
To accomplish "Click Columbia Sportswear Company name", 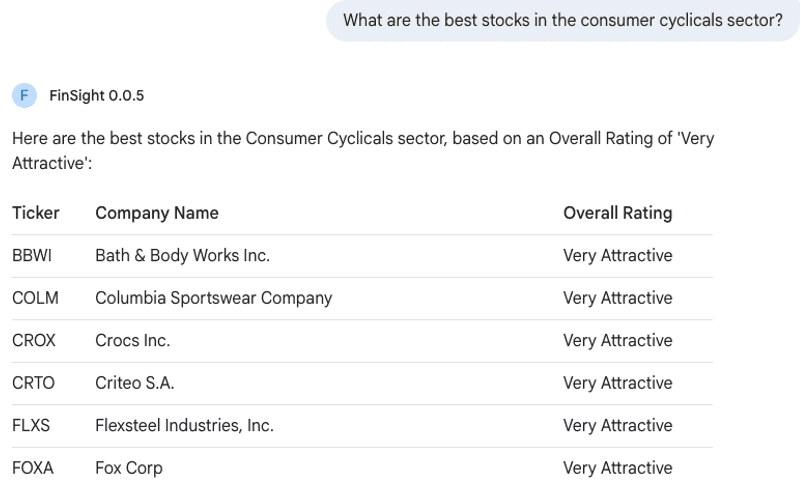I will [x=213, y=298].
